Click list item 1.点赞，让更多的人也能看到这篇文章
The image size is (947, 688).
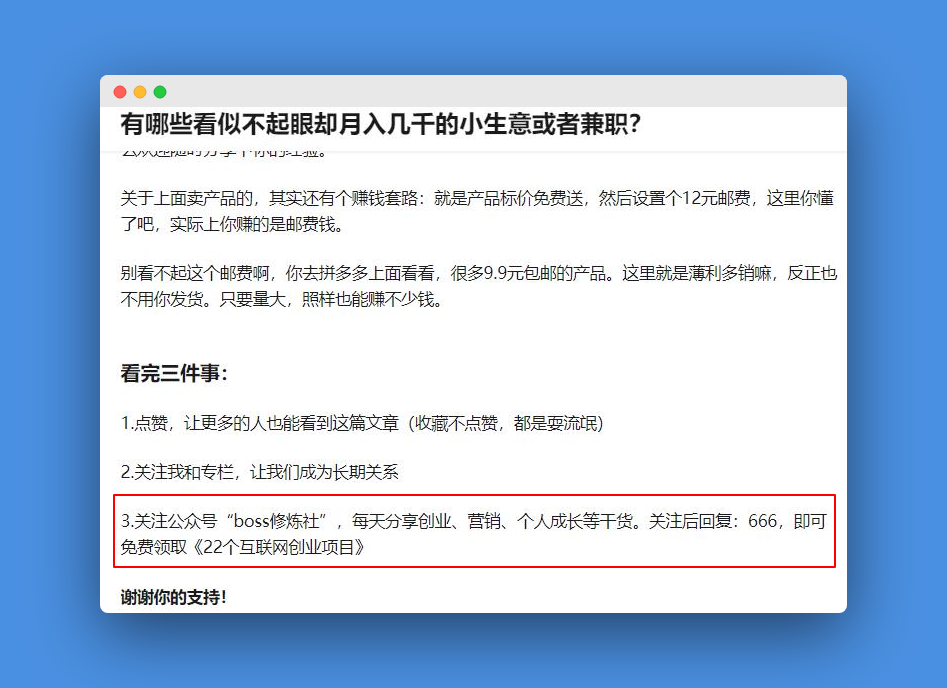(362, 423)
